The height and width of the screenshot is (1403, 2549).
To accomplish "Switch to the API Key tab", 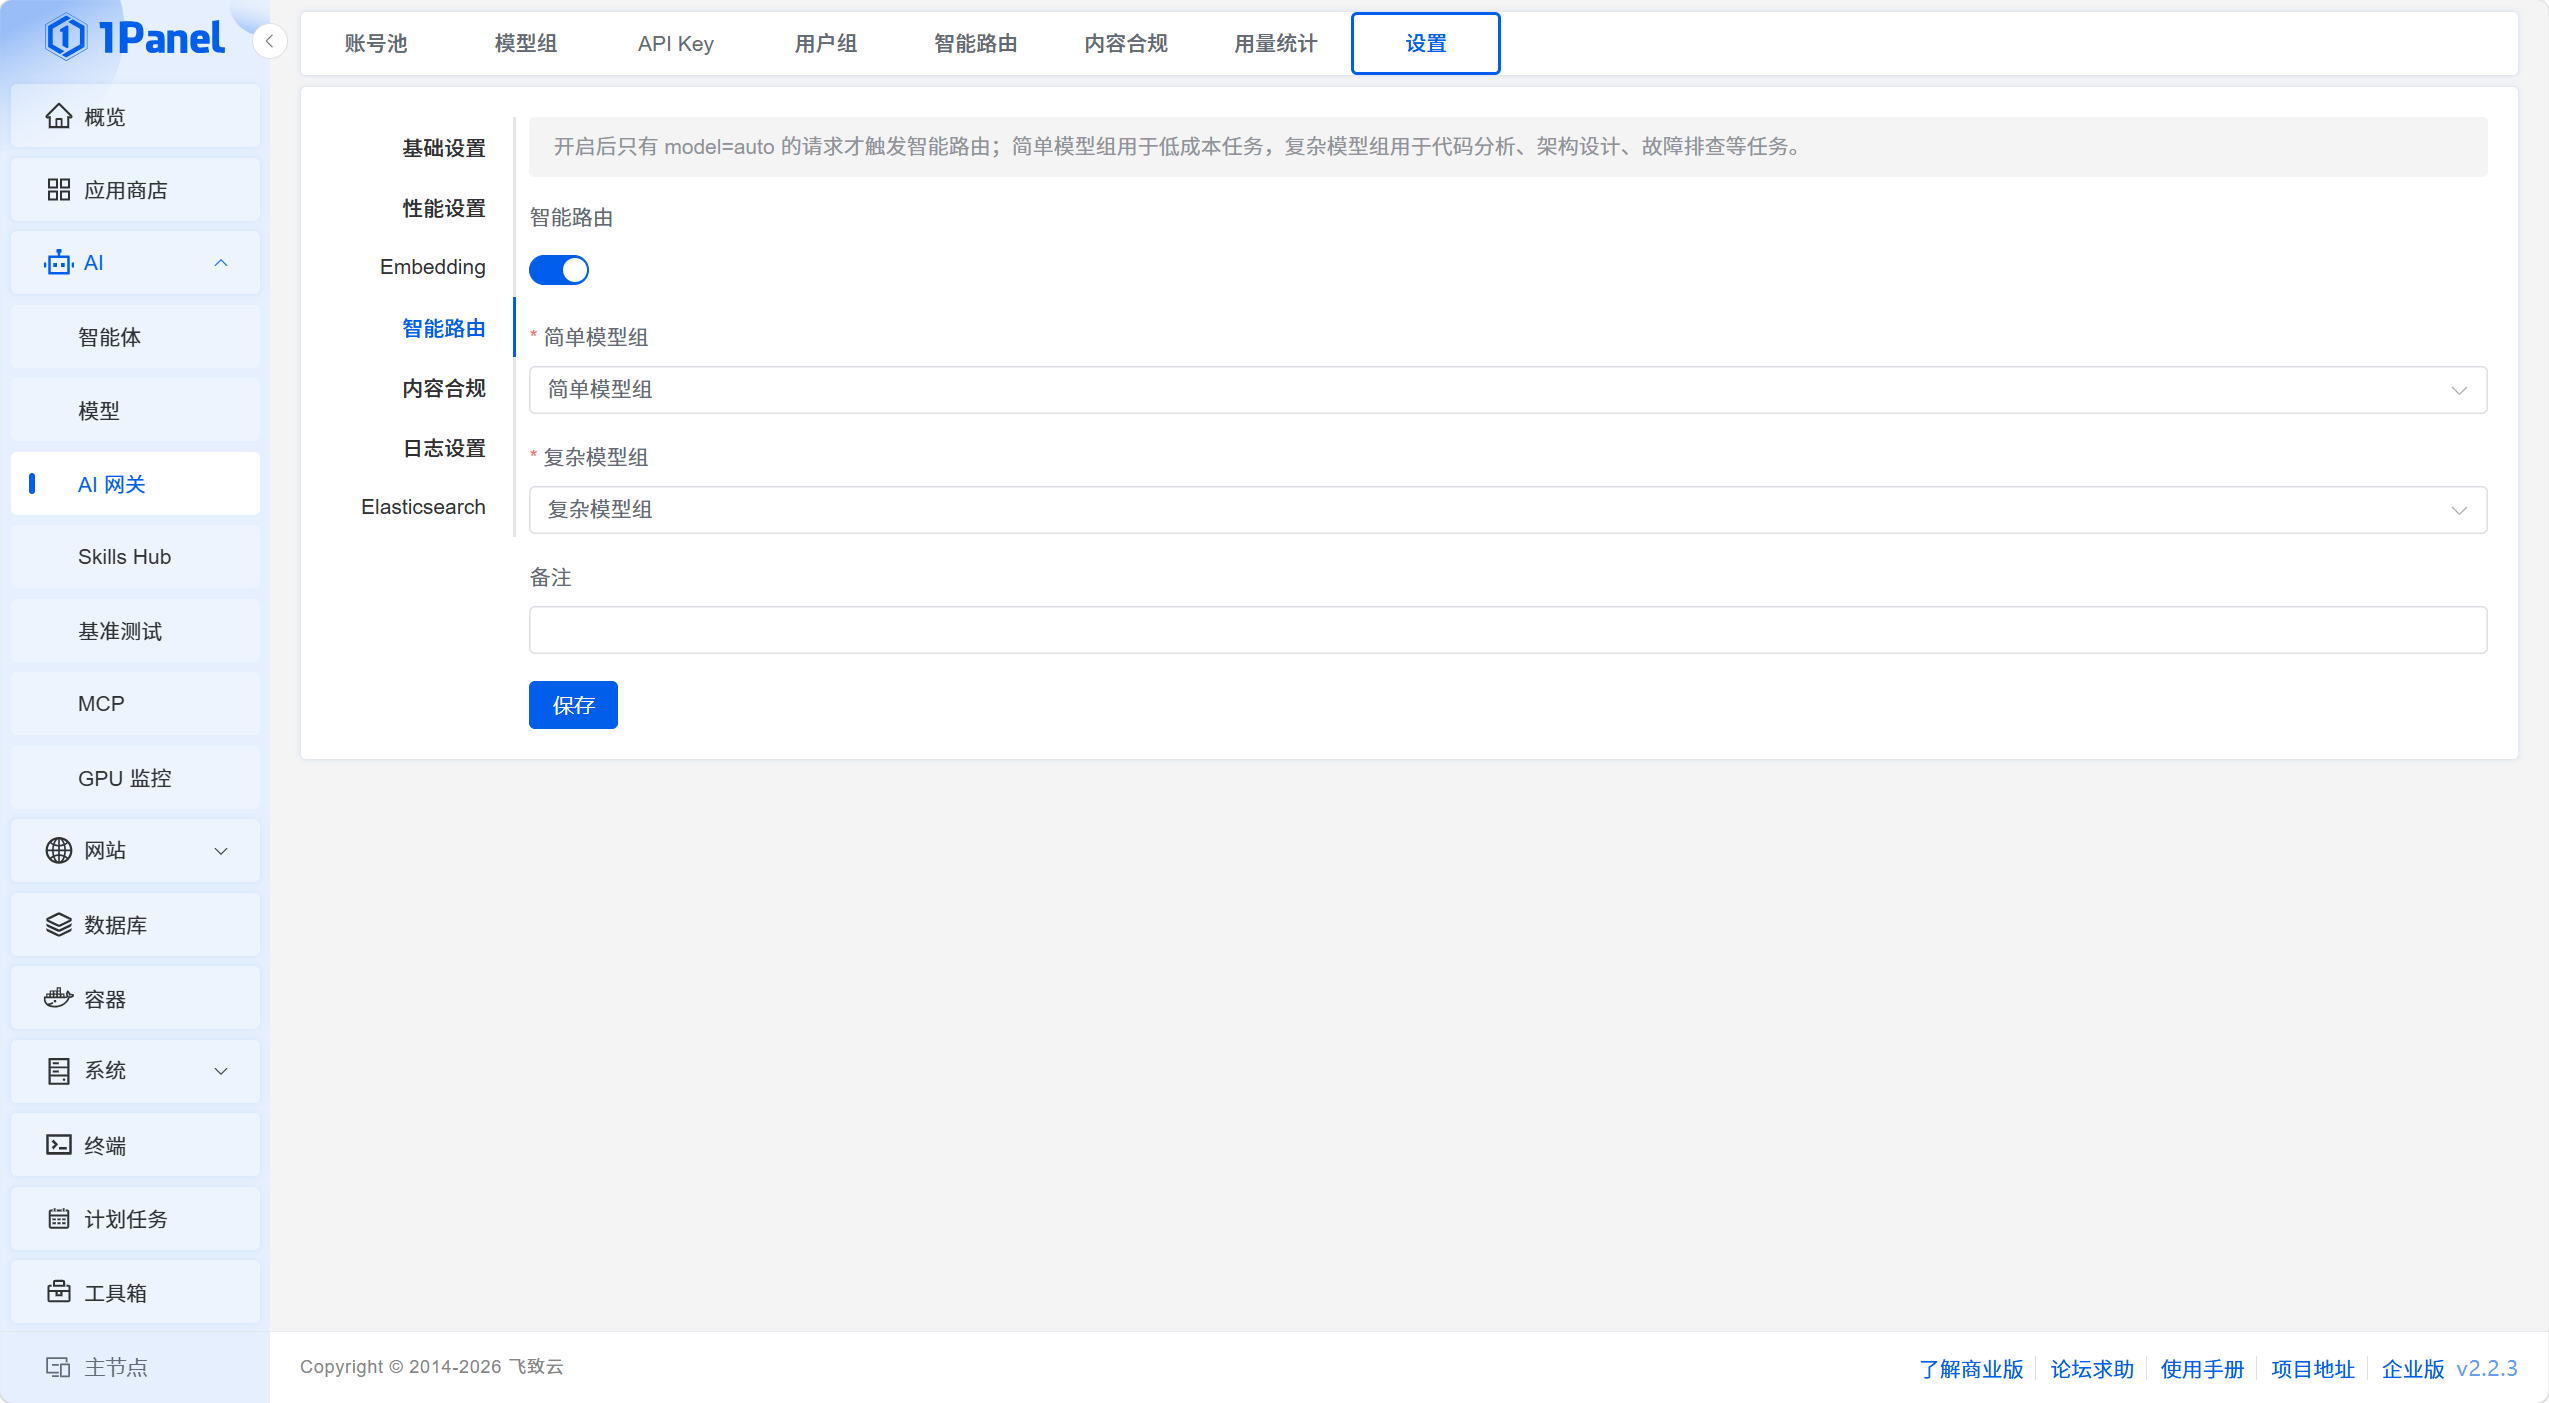I will coord(676,43).
